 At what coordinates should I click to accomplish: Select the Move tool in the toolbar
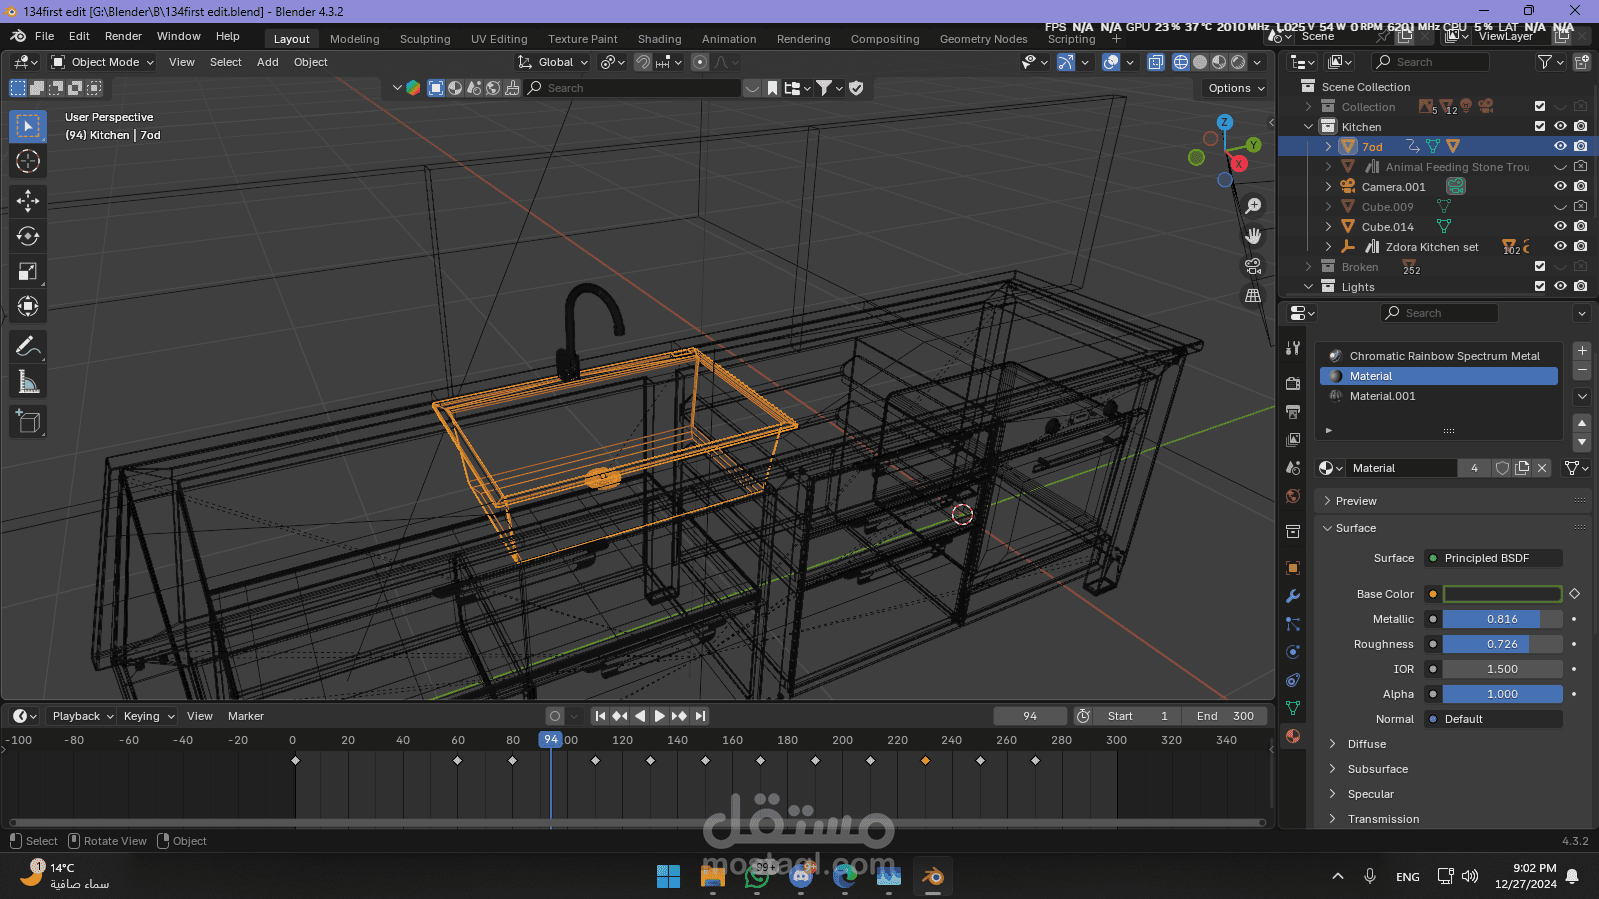pyautogui.click(x=28, y=201)
